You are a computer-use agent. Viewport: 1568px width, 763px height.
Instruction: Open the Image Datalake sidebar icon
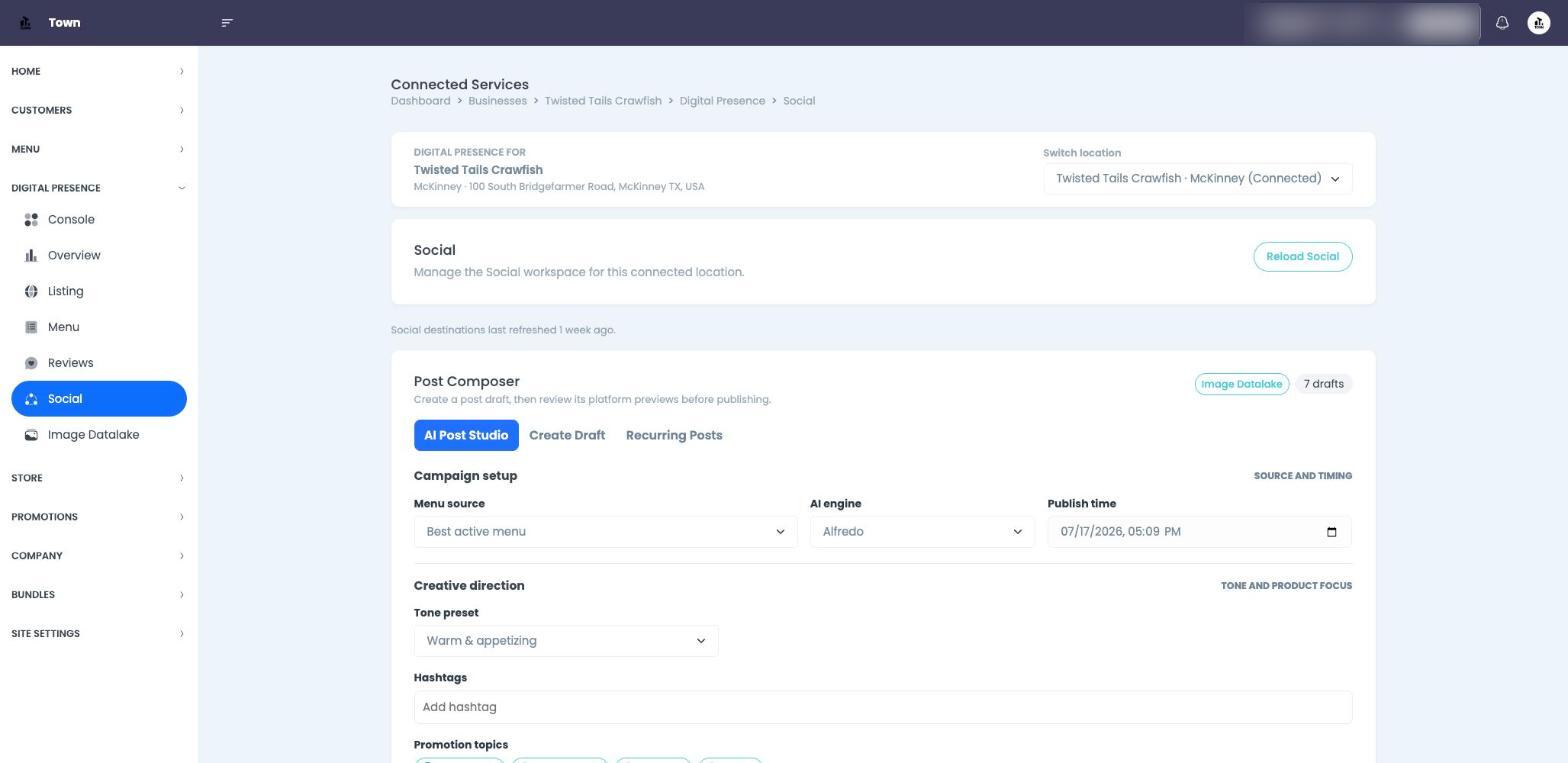click(x=31, y=435)
